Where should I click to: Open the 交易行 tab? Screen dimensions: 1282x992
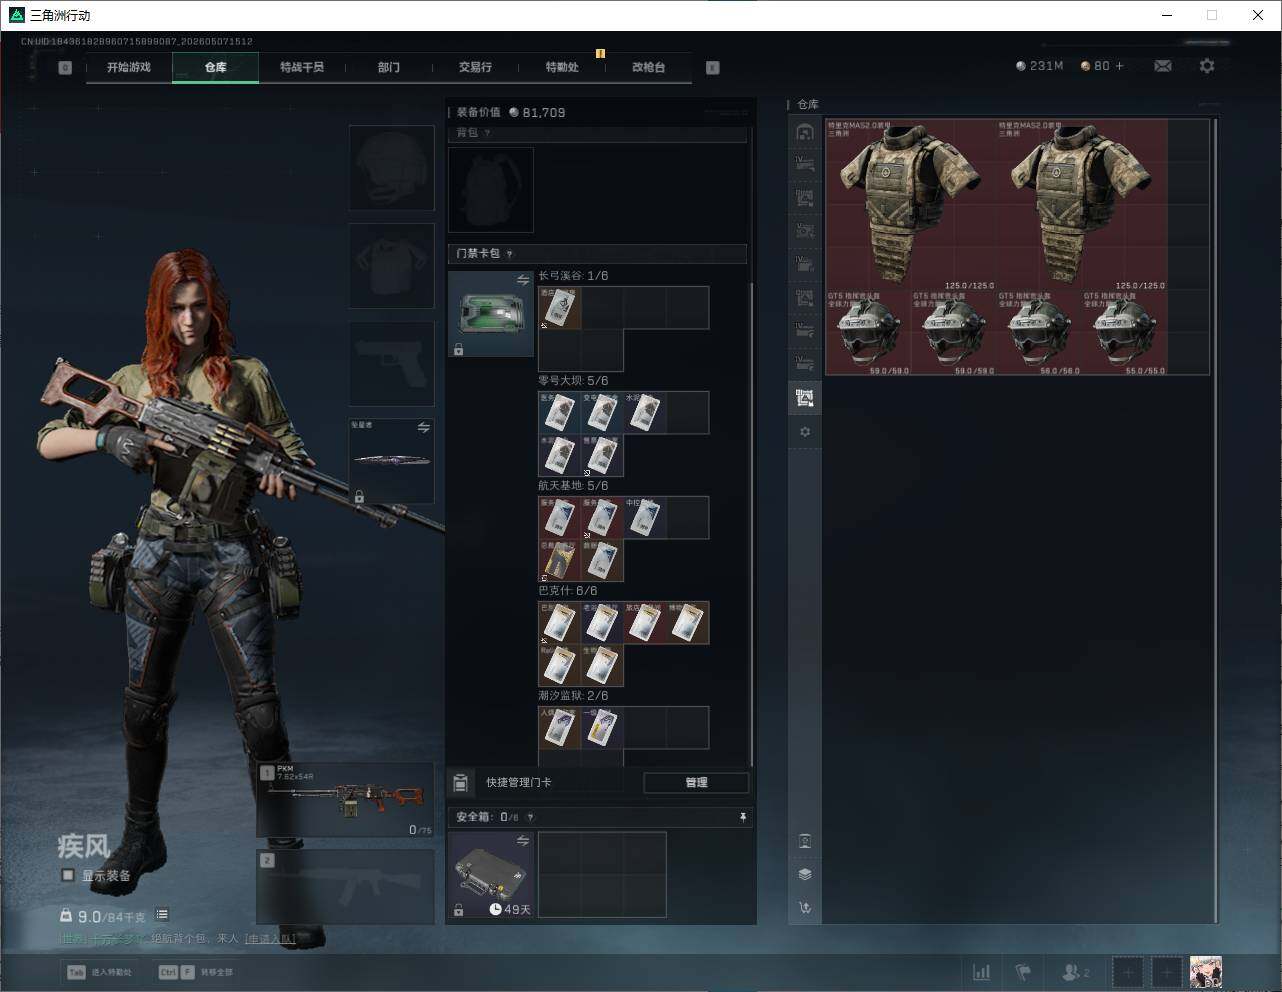pyautogui.click(x=475, y=67)
